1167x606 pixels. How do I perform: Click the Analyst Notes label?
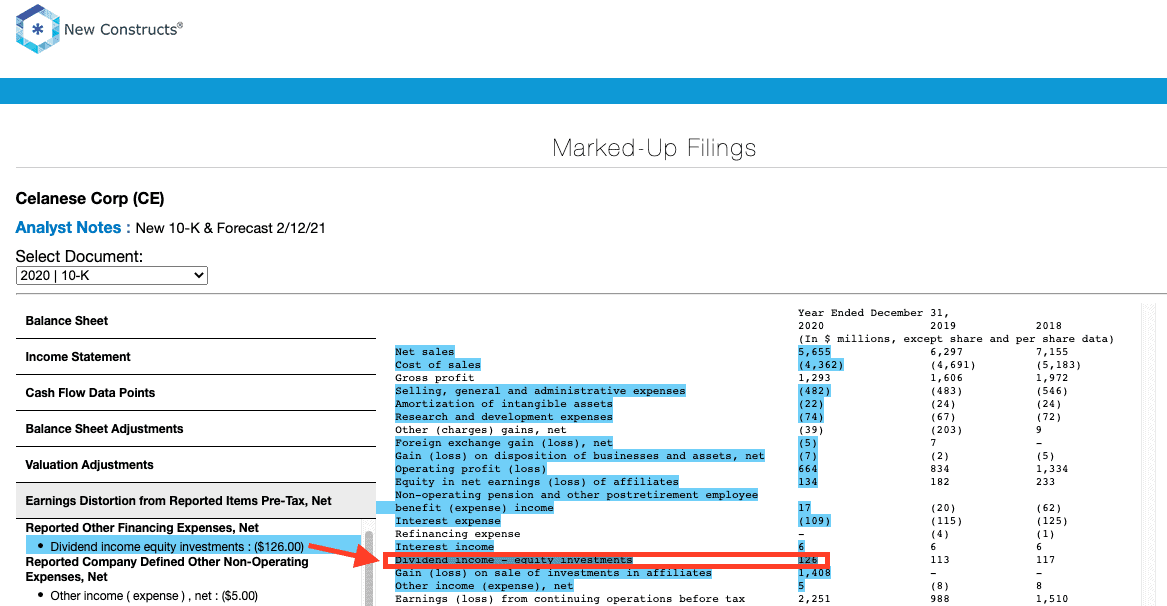pyautogui.click(x=73, y=228)
